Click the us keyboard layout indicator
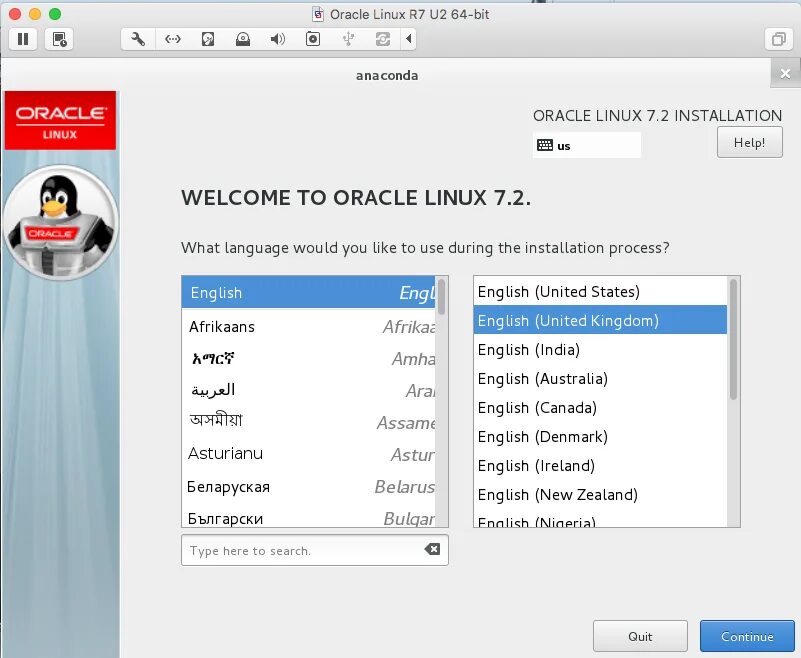The width and height of the screenshot is (801, 658). (586, 146)
